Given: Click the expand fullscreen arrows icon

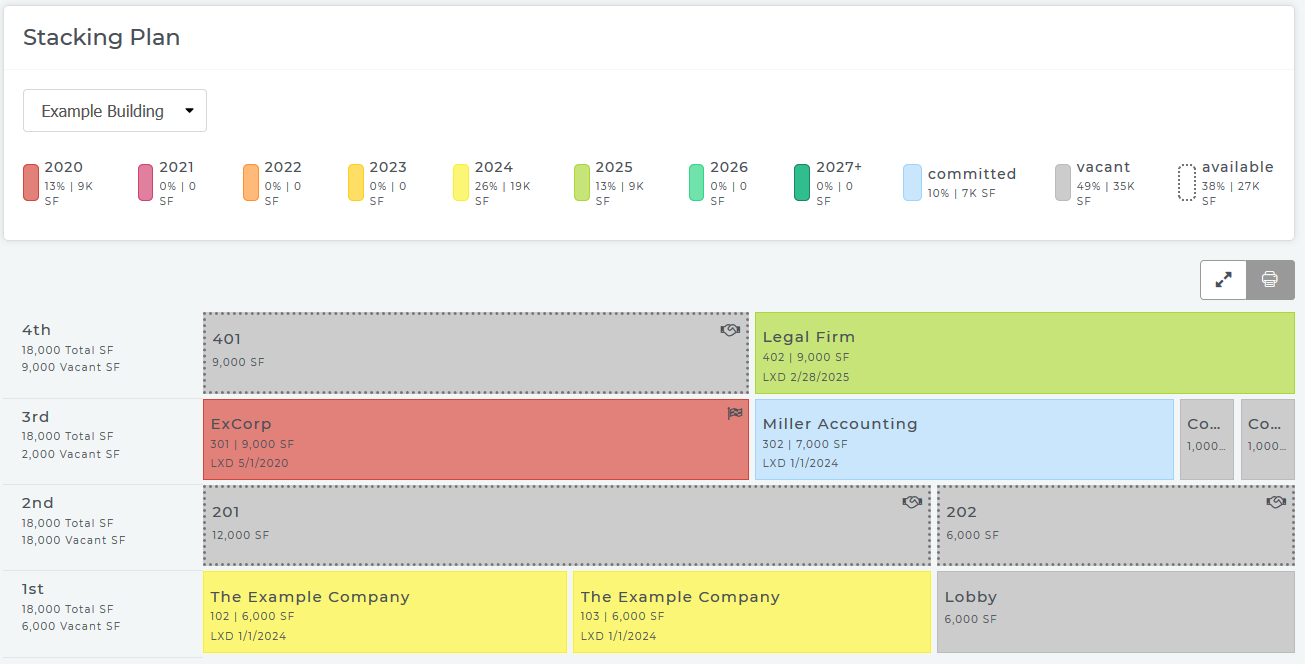Looking at the screenshot, I should coord(1223,280).
